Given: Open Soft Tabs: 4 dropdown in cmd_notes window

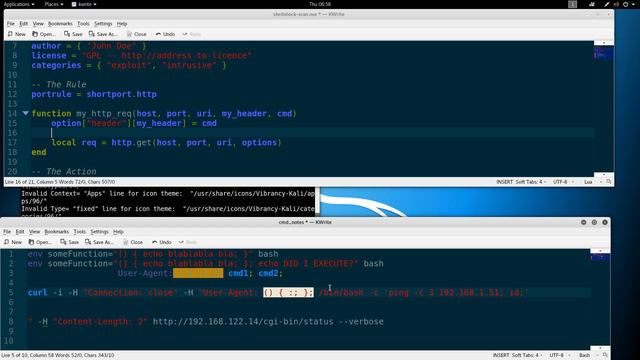Looking at the screenshot, I should coord(527,355).
